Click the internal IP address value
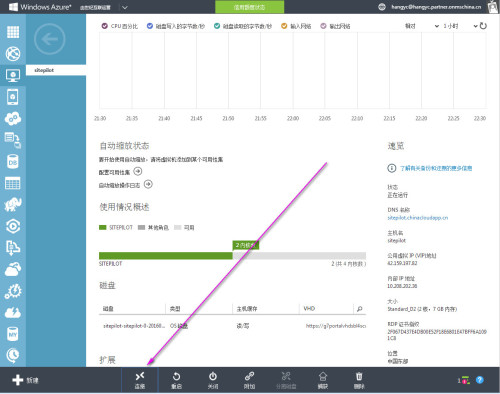 click(402, 286)
